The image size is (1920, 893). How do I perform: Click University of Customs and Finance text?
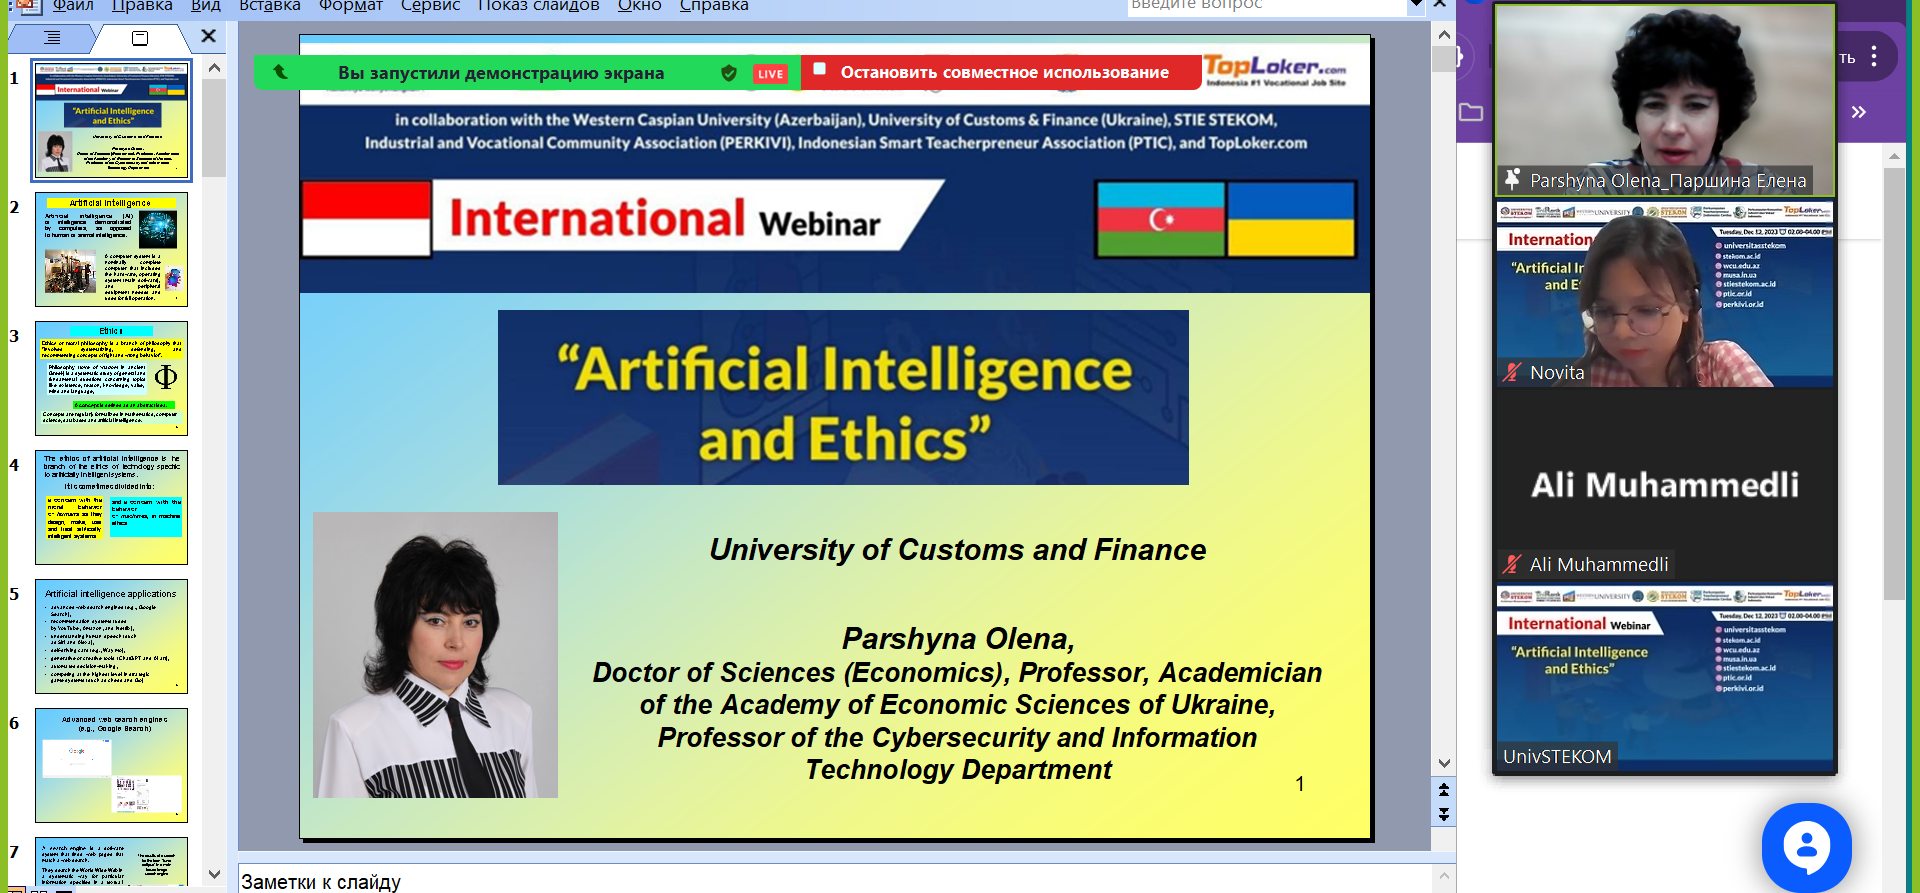click(957, 550)
